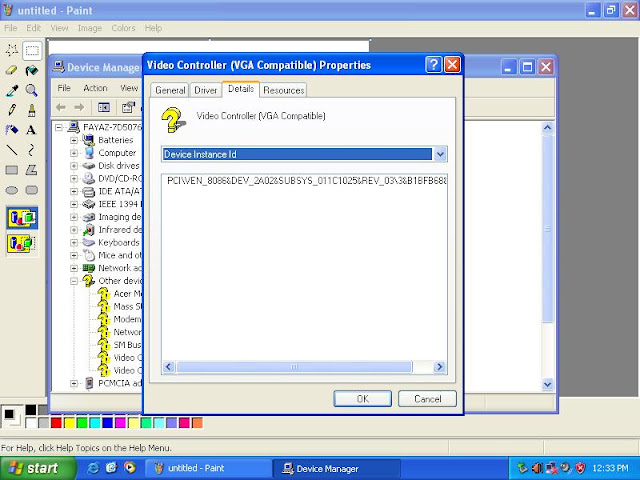Screen dimensions: 640x480
Task: Select the PCI\VEN_8086 device instance value
Action: (x=307, y=181)
